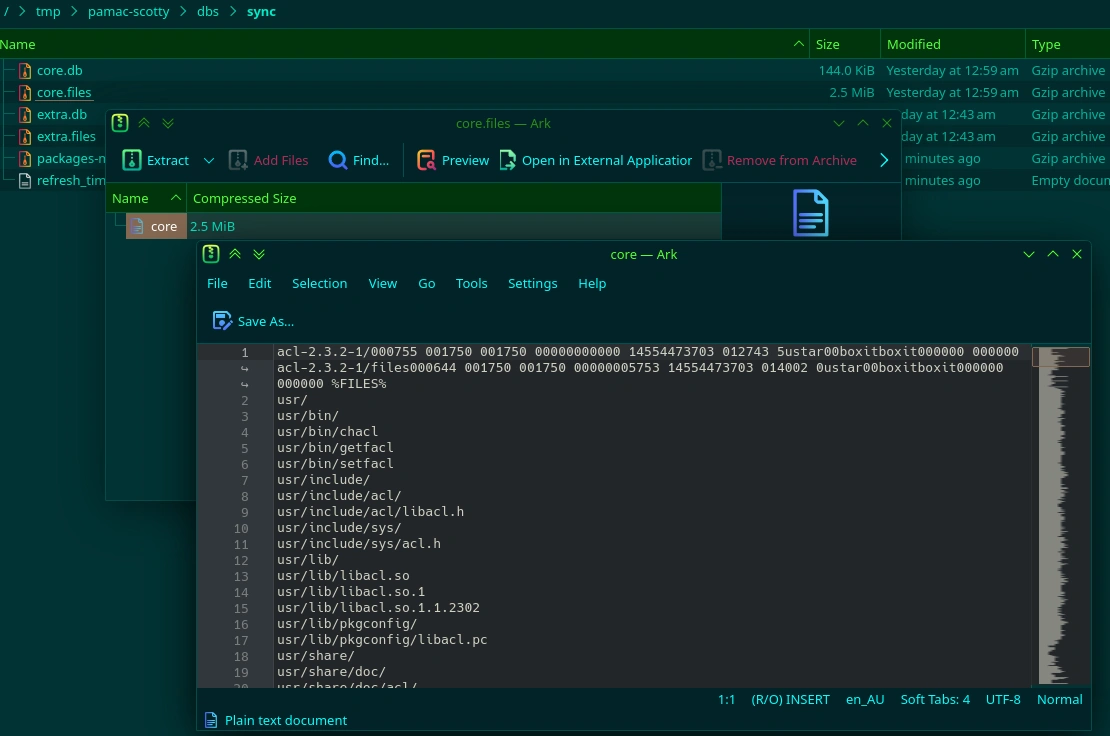Screen dimensions: 1110x736
Task: Click the extra.files archive file icon
Action: [x=25, y=137]
